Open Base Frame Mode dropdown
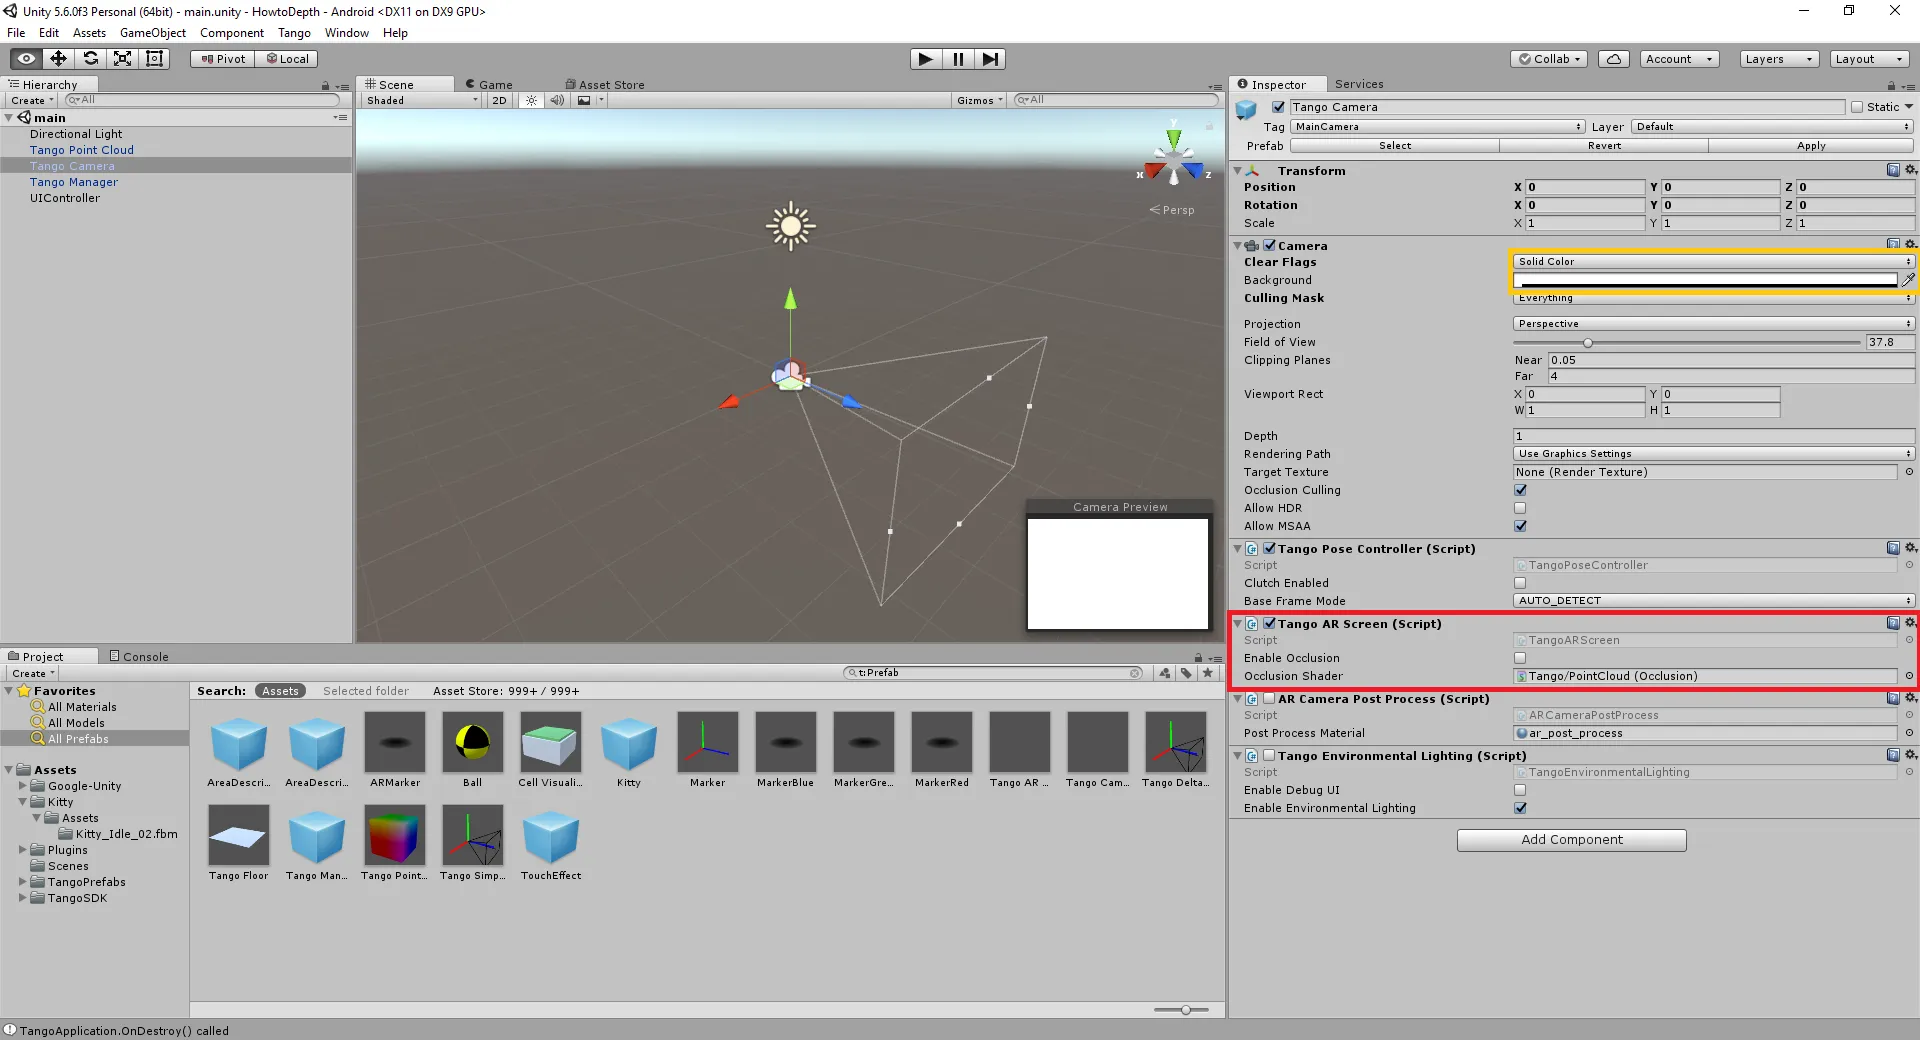The image size is (1920, 1040). pos(1714,601)
